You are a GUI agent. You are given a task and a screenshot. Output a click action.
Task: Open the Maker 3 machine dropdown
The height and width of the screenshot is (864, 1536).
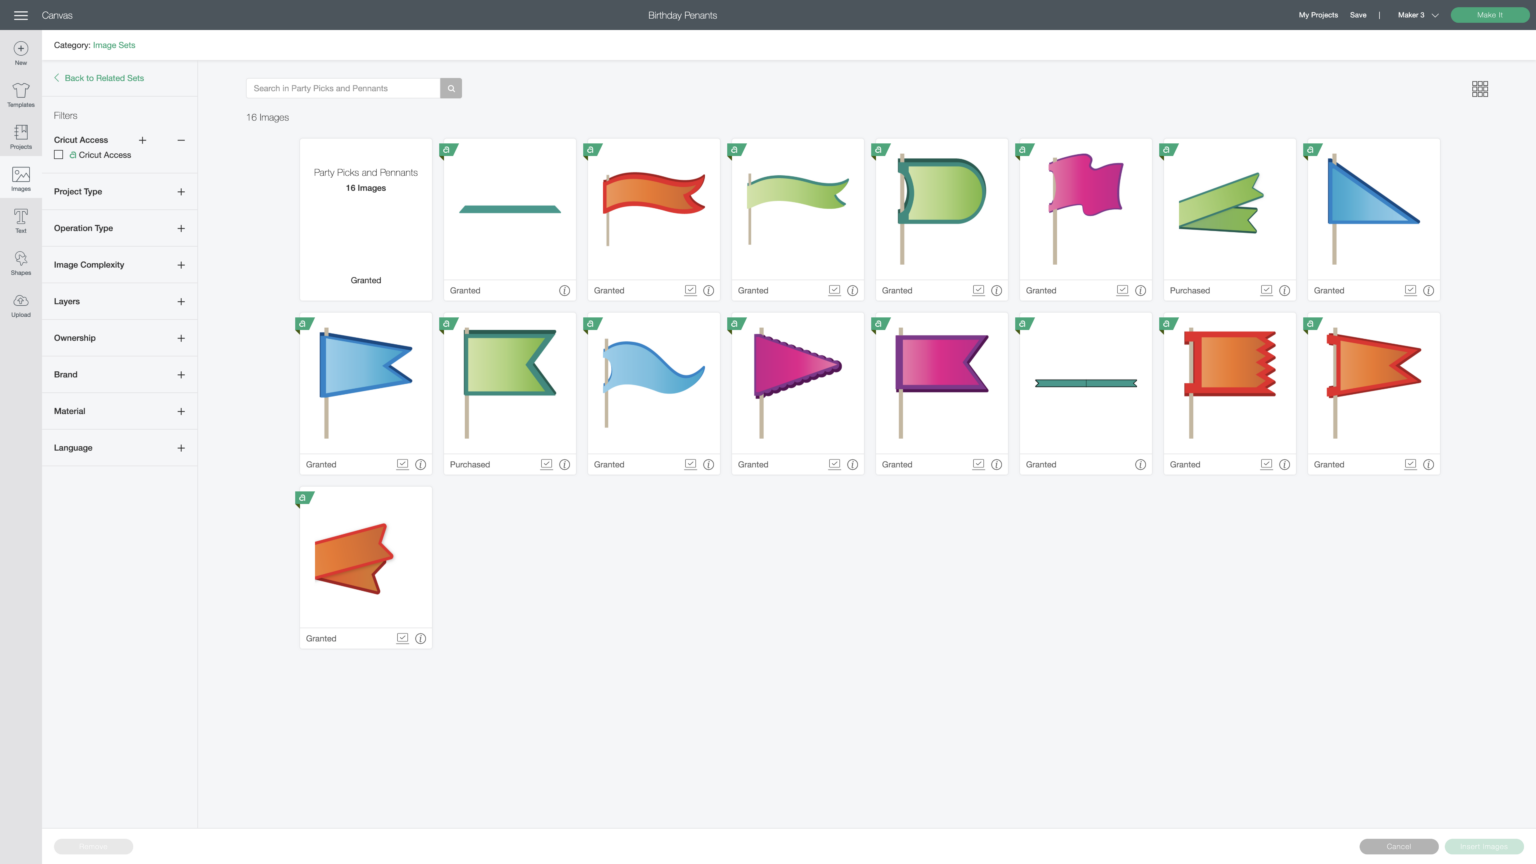(x=1417, y=15)
